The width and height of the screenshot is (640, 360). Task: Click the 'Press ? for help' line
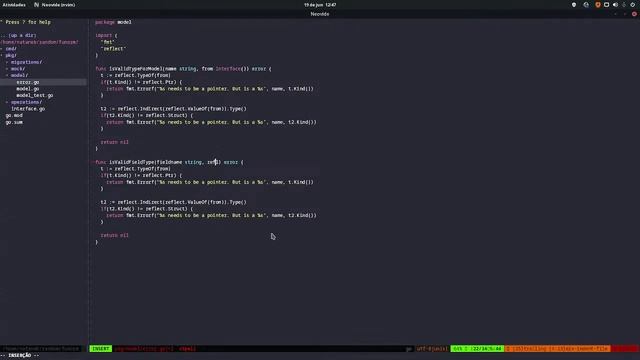click(26, 22)
